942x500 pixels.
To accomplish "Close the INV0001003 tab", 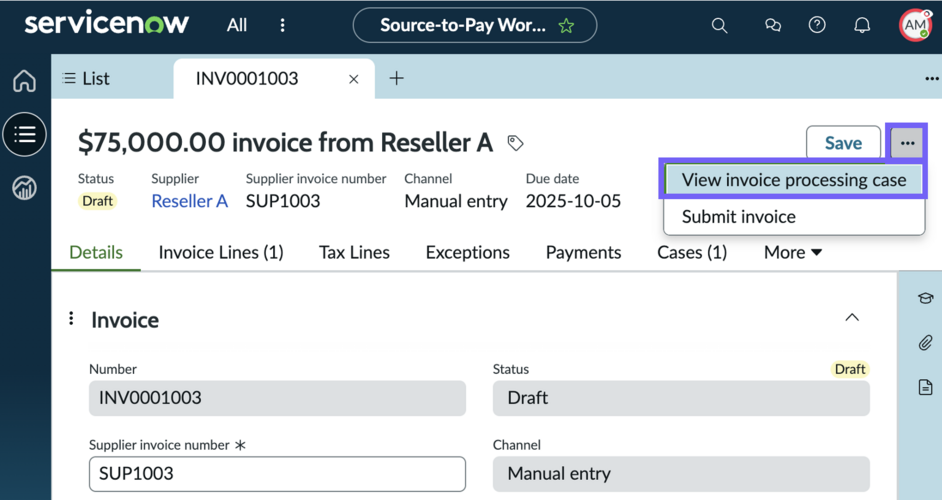I will pyautogui.click(x=354, y=79).
